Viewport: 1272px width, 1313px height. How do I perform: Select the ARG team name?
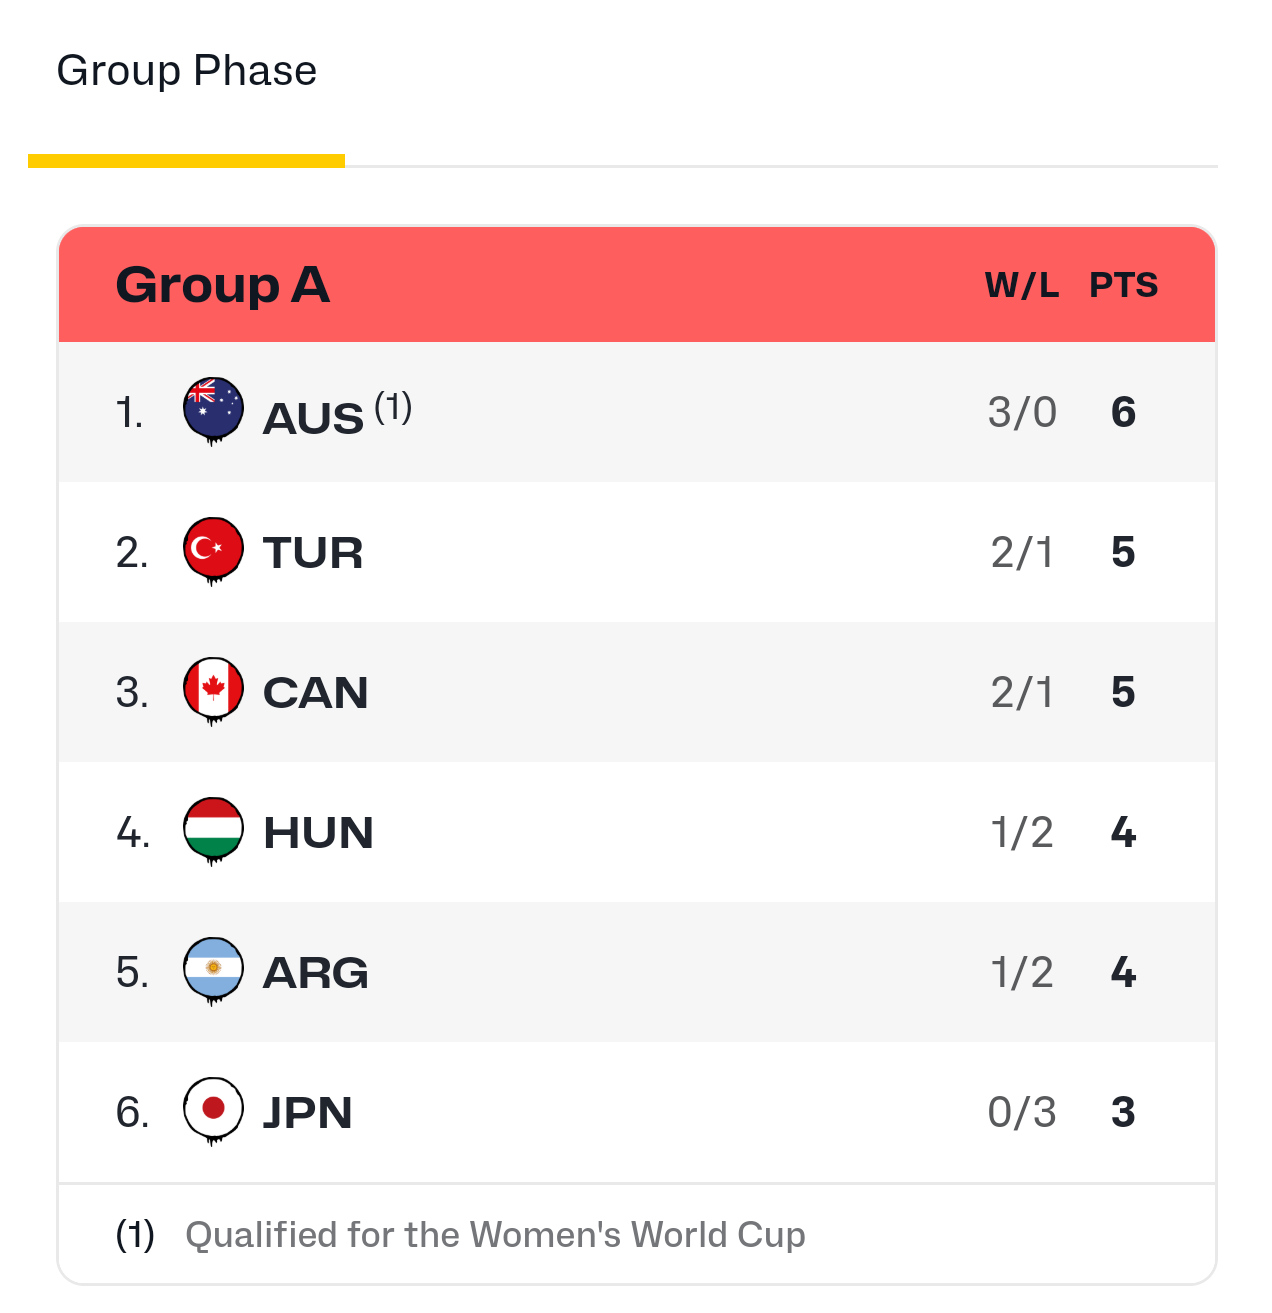pyautogui.click(x=315, y=973)
